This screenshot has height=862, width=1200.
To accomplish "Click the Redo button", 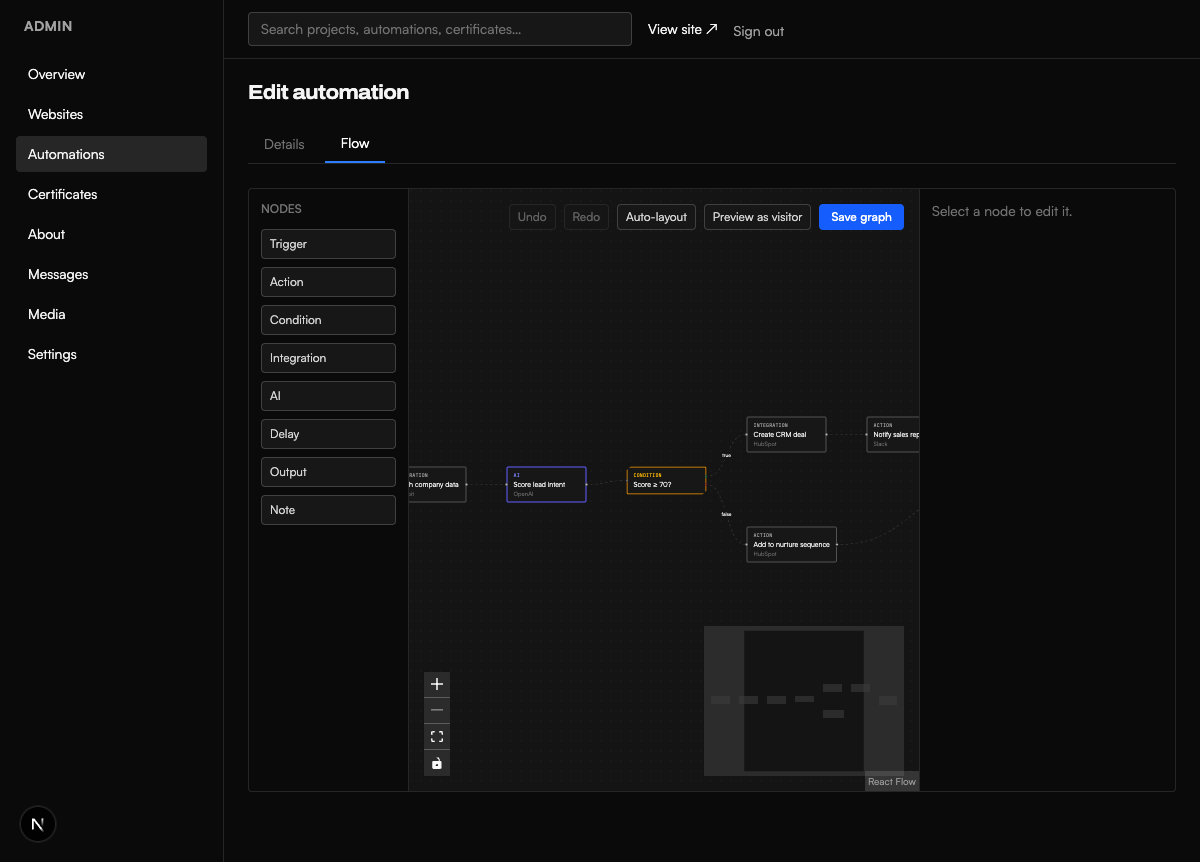I will pos(586,217).
